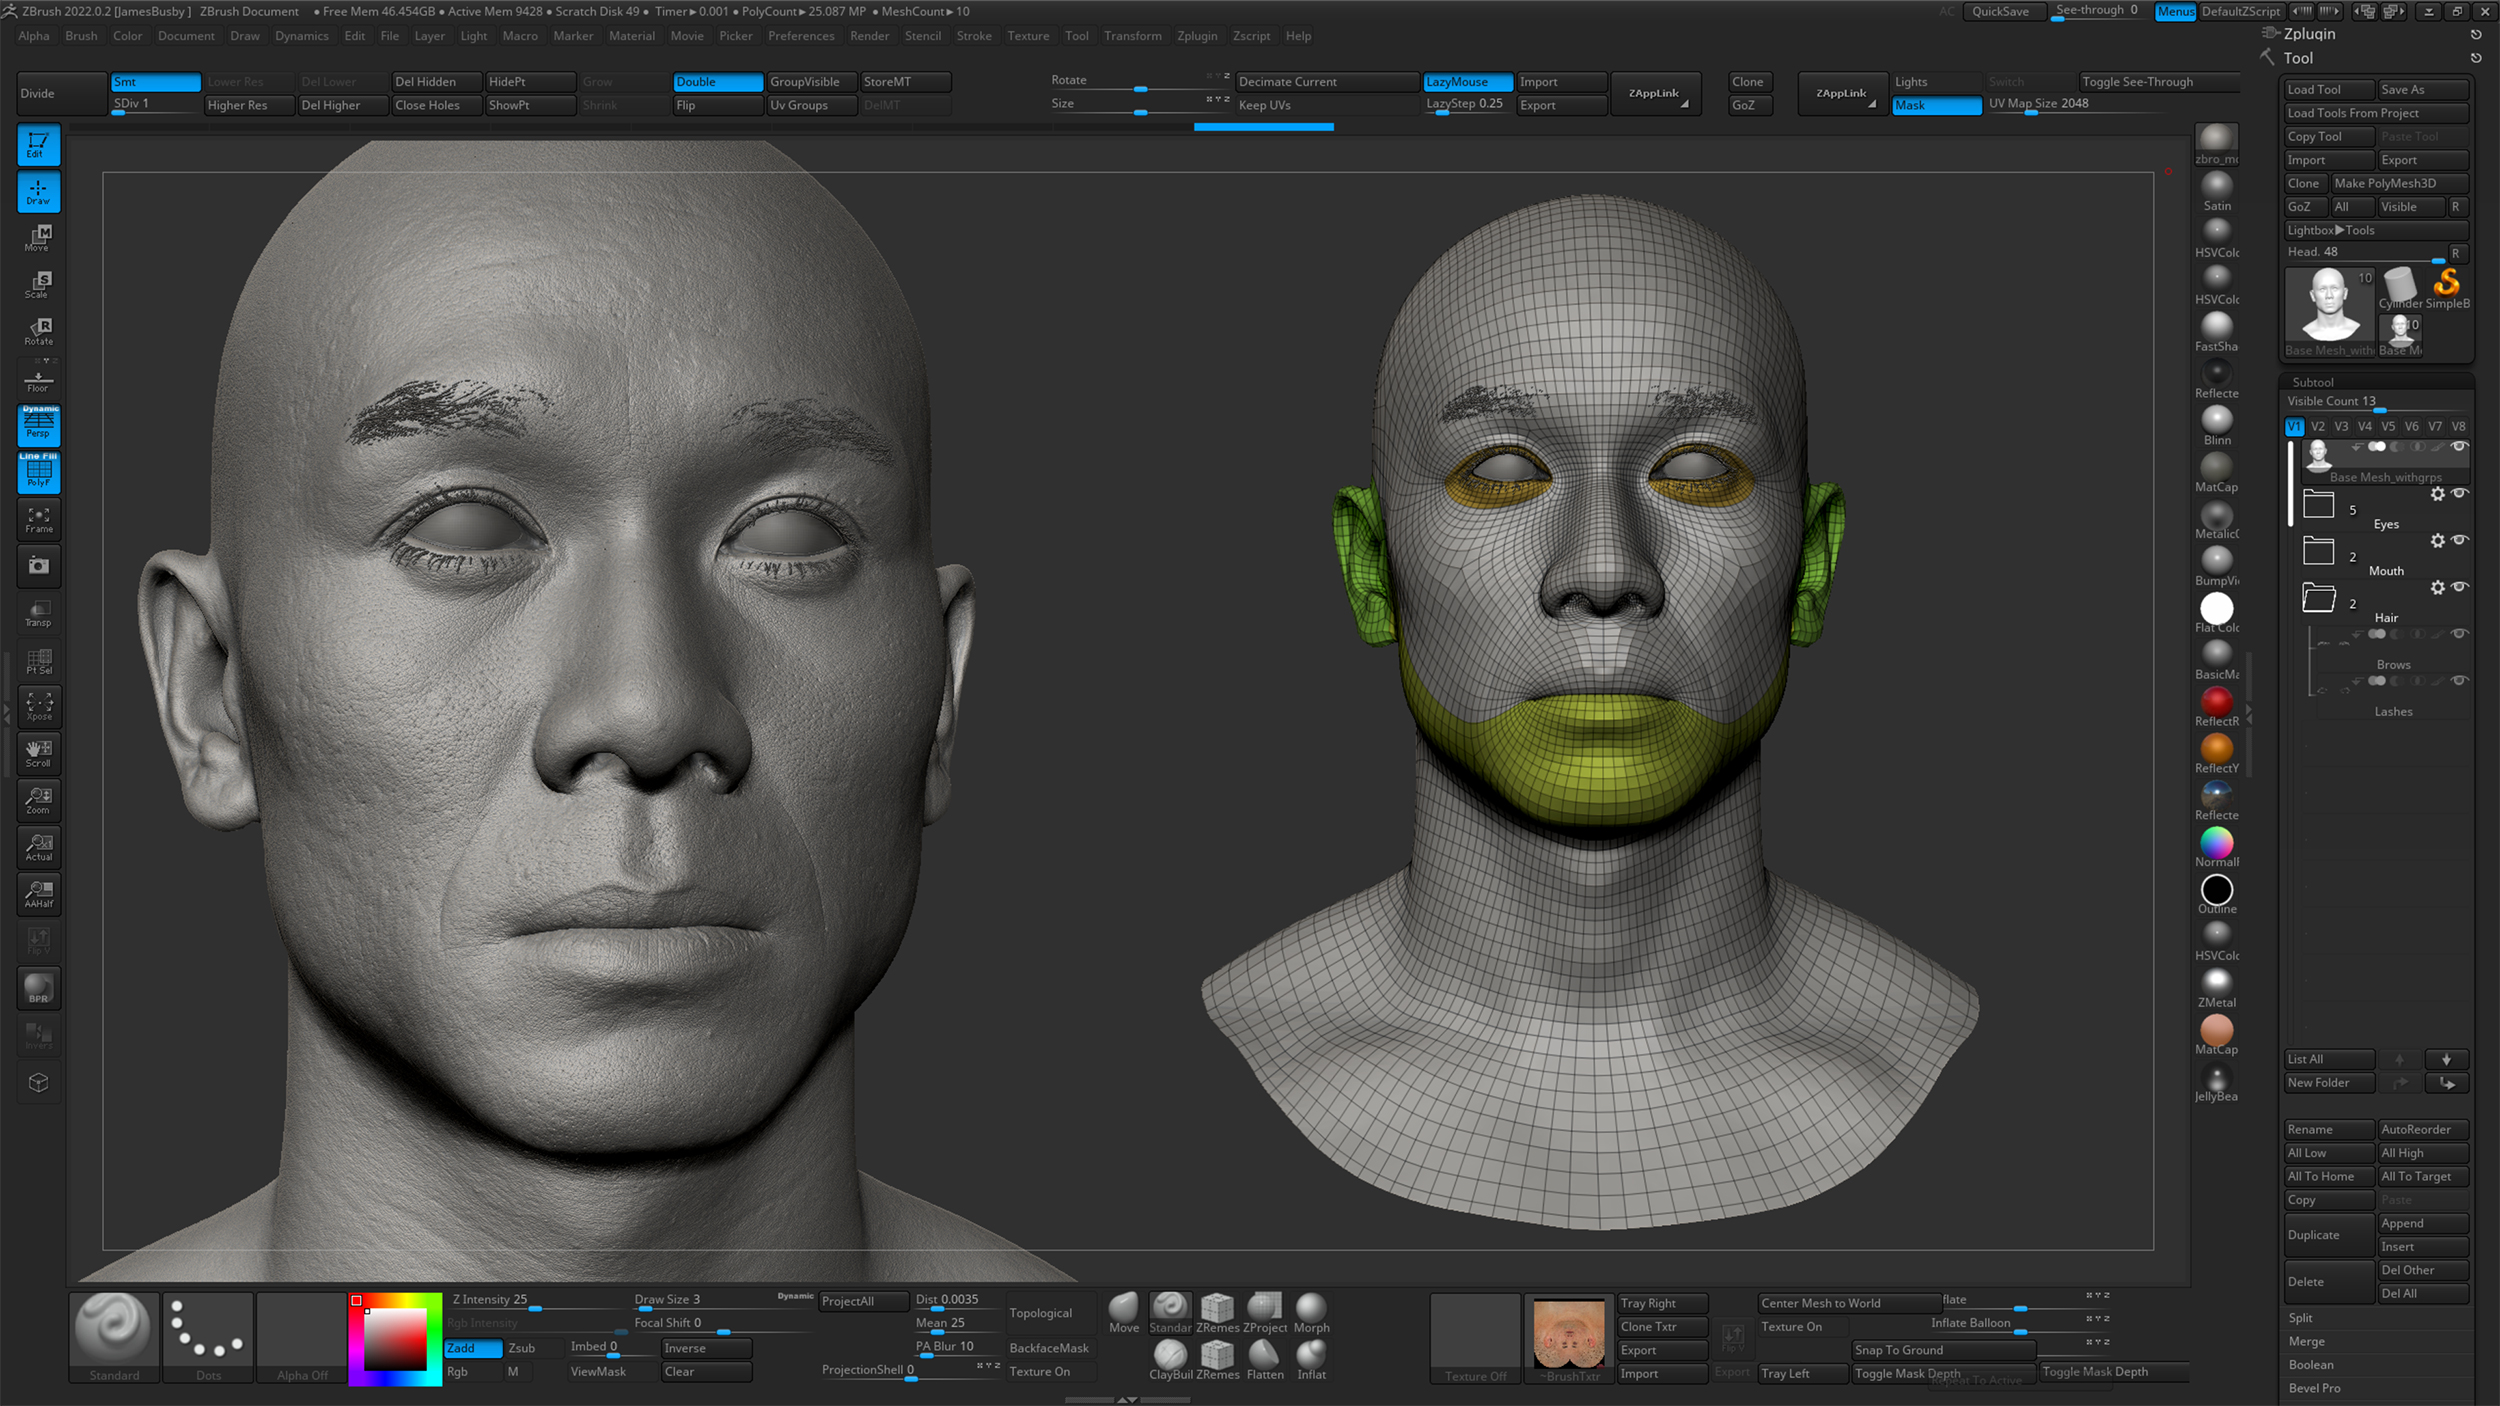Viewport: 2500px width, 1406px height.
Task: Expand the Split section
Action: coord(2301,1318)
